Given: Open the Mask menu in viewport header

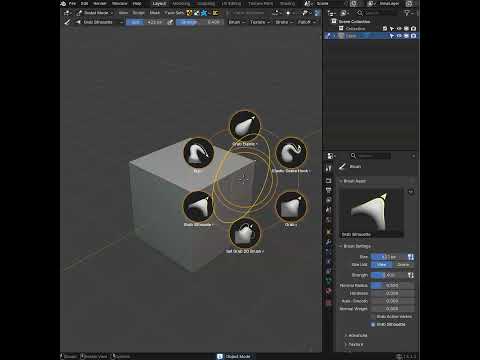Looking at the screenshot, I should tap(154, 13).
